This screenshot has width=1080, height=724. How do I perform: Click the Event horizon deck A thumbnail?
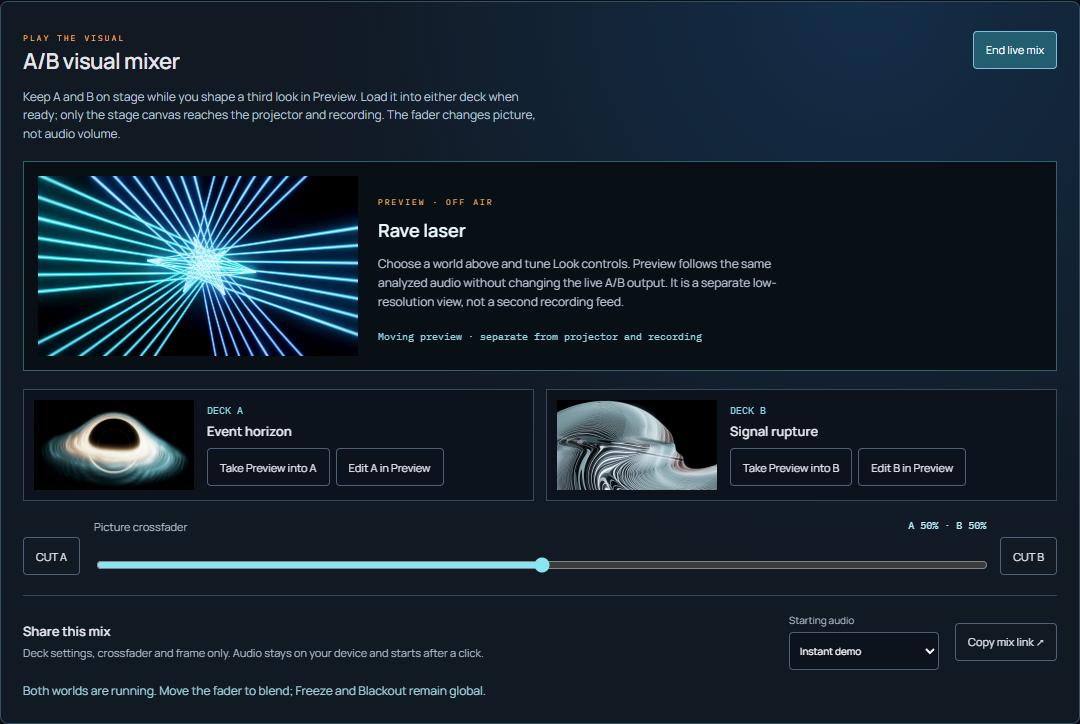(x=114, y=445)
